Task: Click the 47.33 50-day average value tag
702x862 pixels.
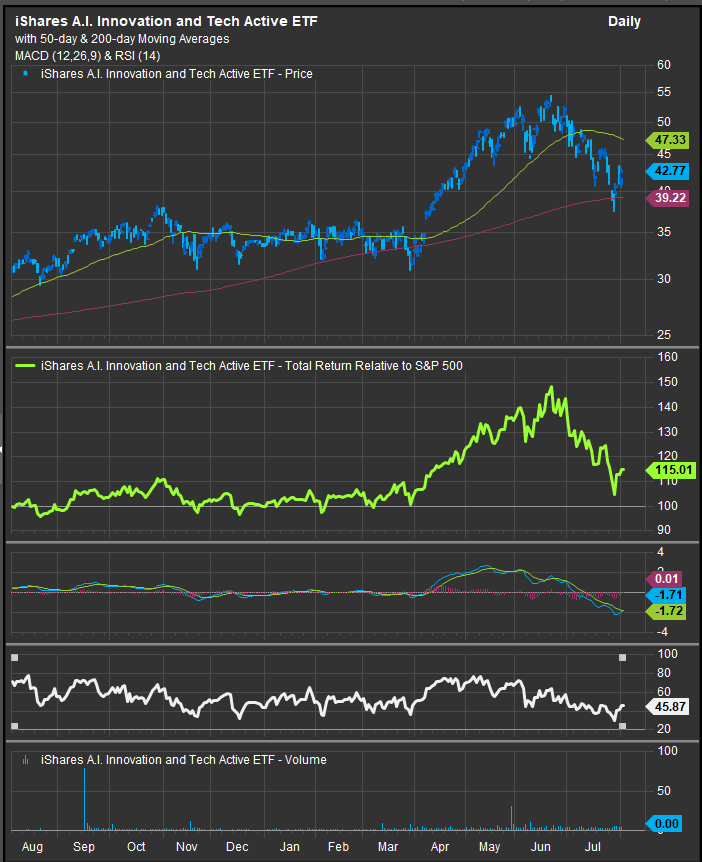Action: pos(667,140)
